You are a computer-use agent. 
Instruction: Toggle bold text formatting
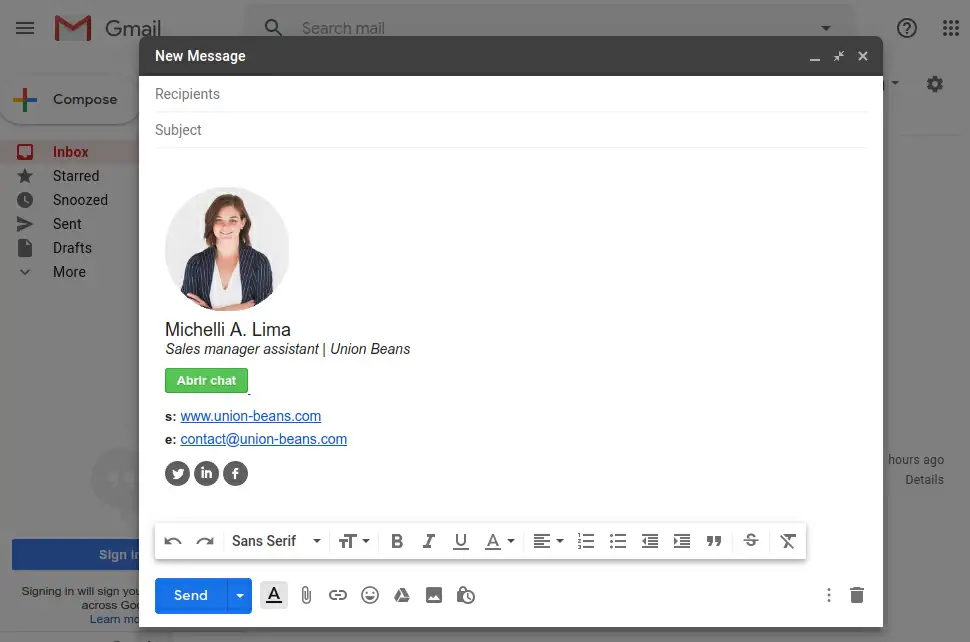pyautogui.click(x=397, y=541)
